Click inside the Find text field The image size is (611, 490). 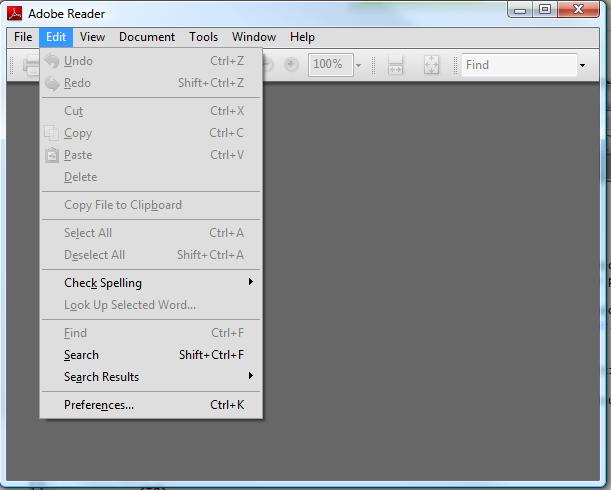click(515, 65)
